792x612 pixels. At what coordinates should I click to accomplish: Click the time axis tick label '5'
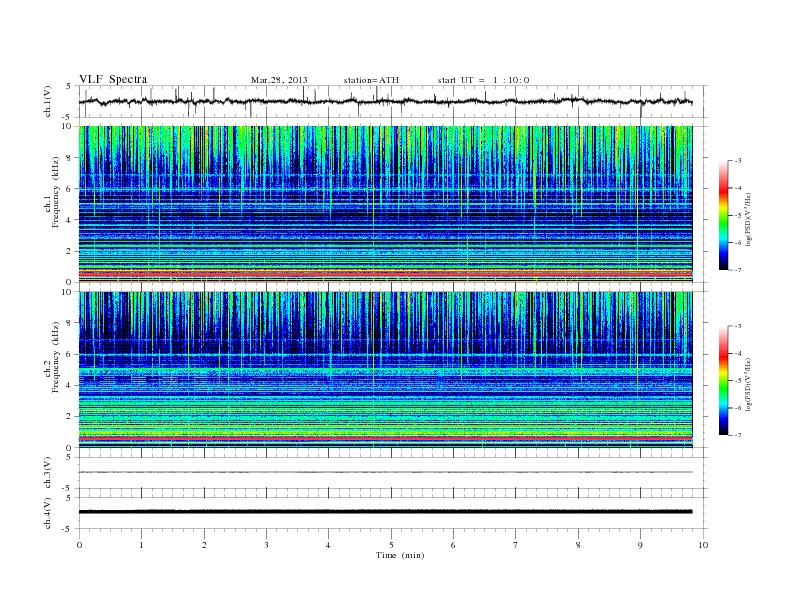[391, 545]
